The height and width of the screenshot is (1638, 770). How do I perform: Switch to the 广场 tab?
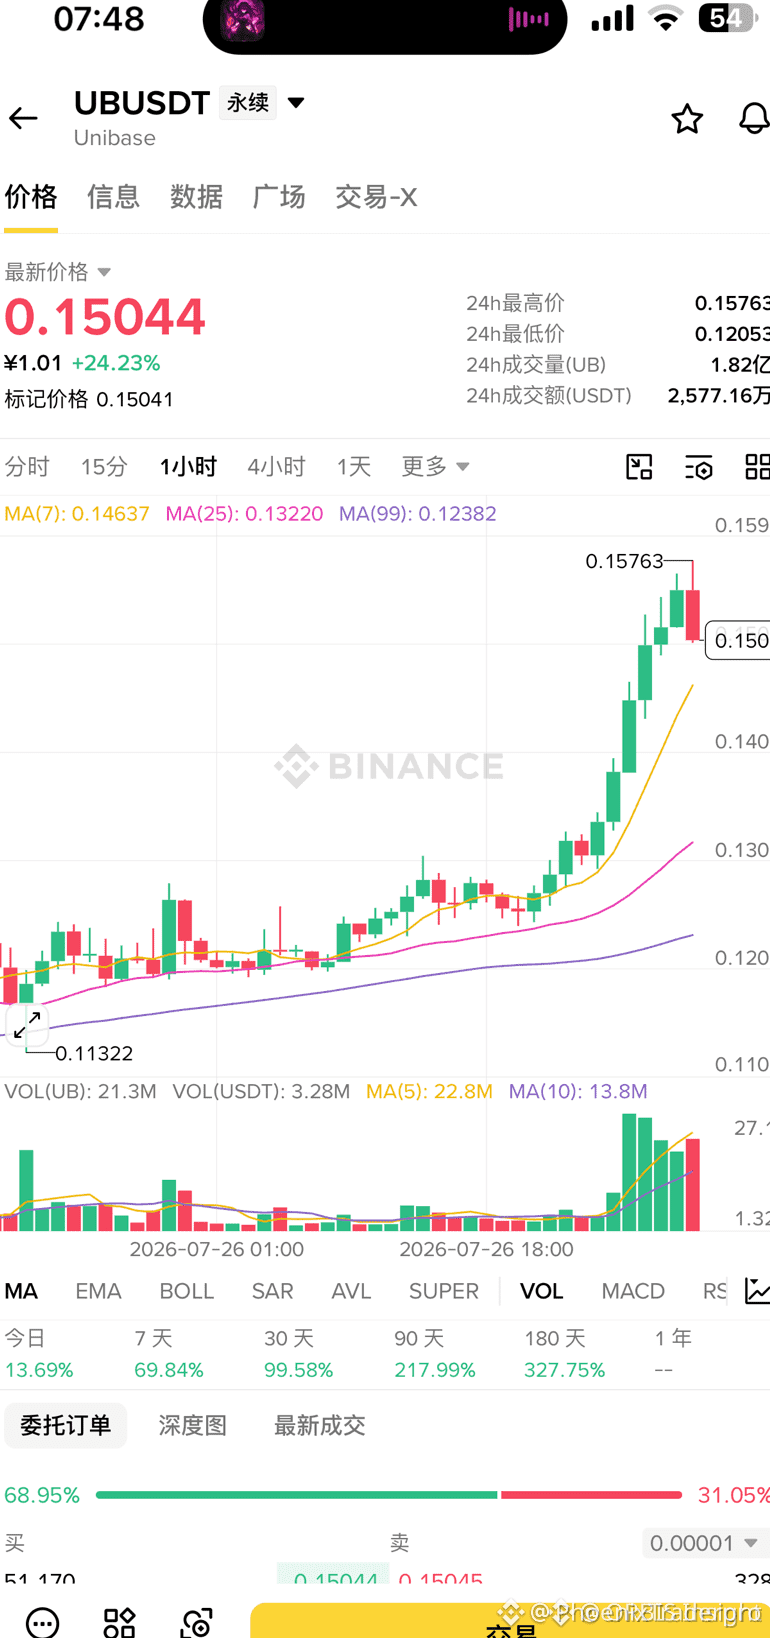pos(279,197)
